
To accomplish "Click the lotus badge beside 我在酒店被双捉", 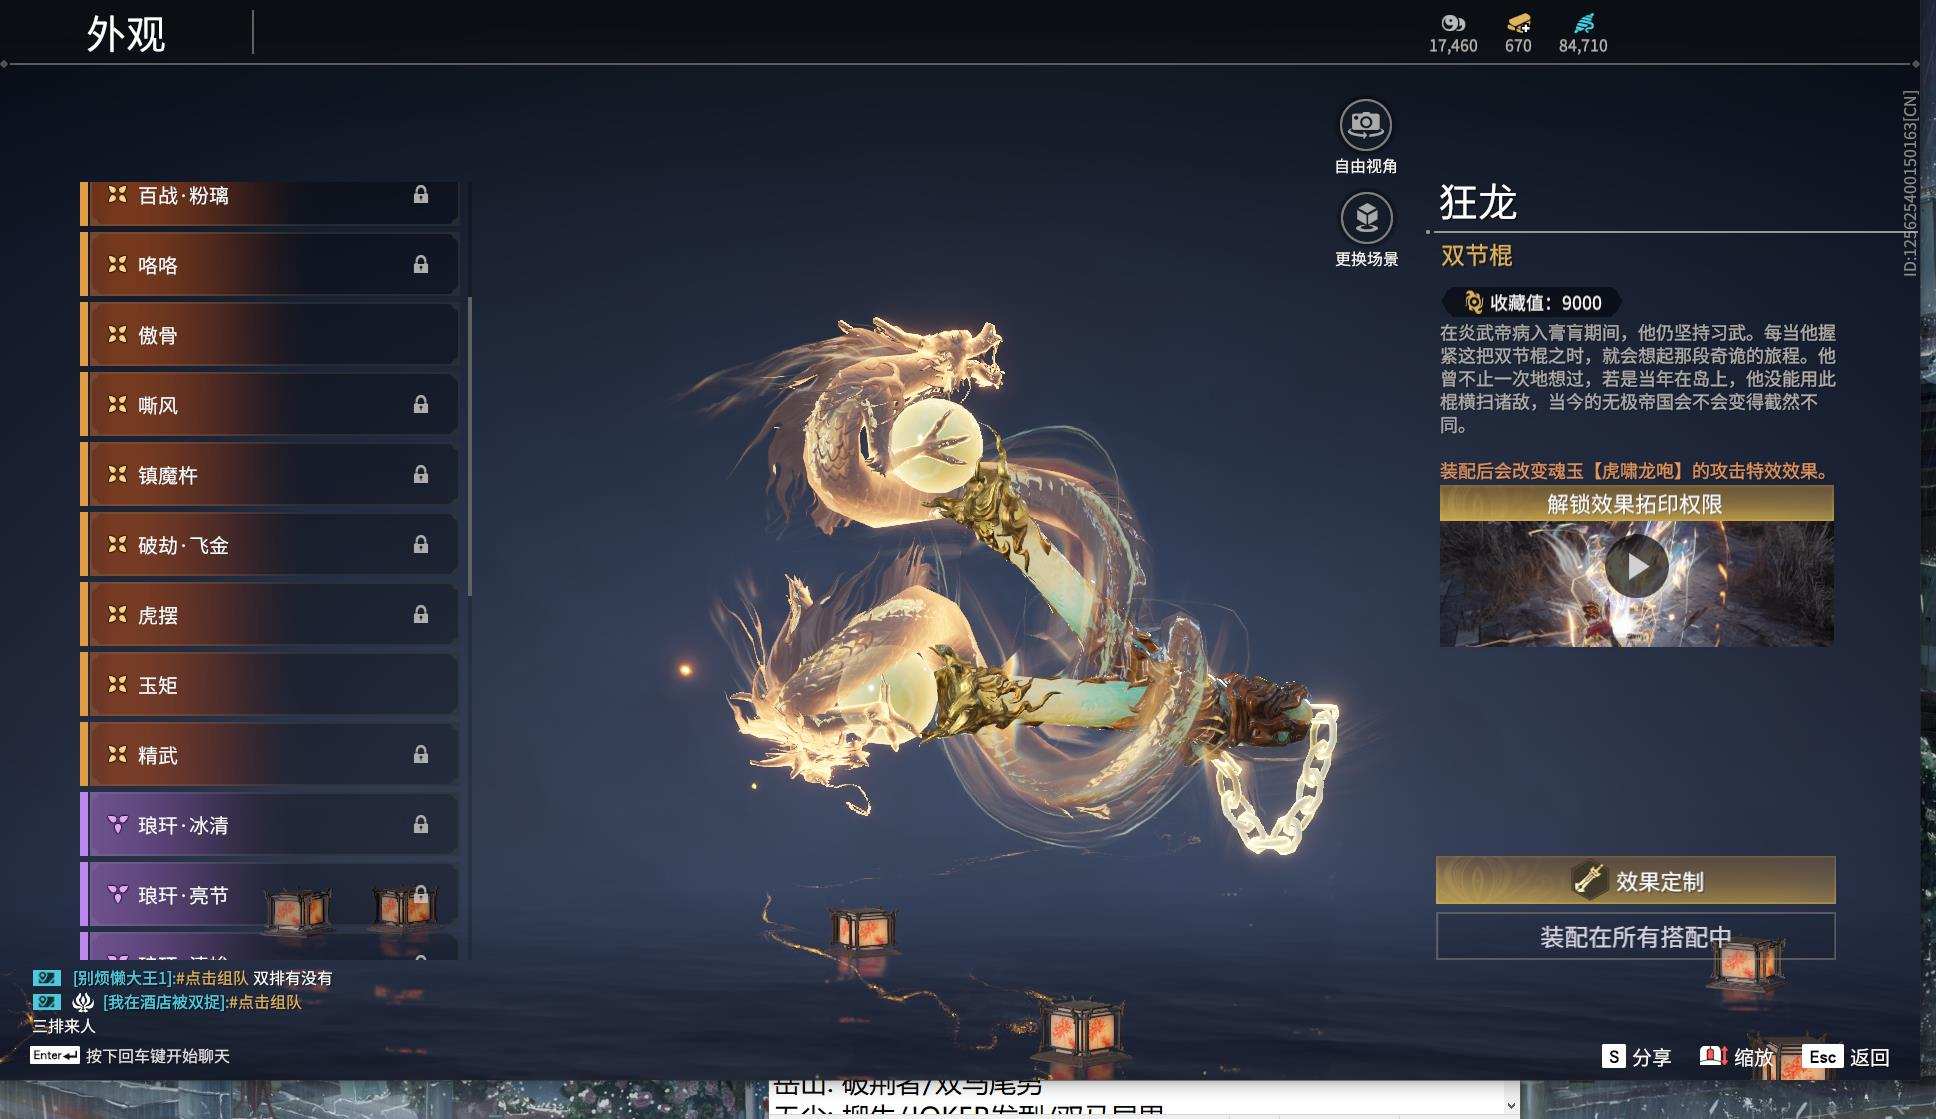I will (83, 1002).
